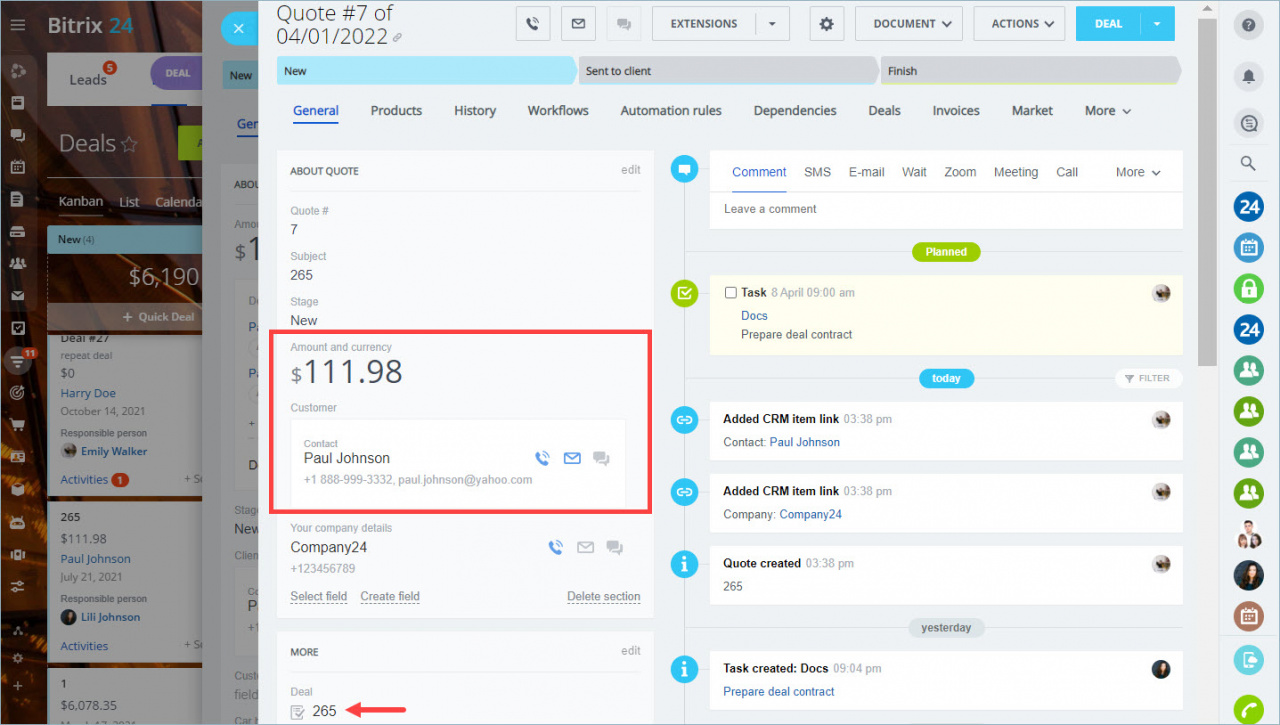Open the shopping cart icon in left sidebar

[17, 424]
